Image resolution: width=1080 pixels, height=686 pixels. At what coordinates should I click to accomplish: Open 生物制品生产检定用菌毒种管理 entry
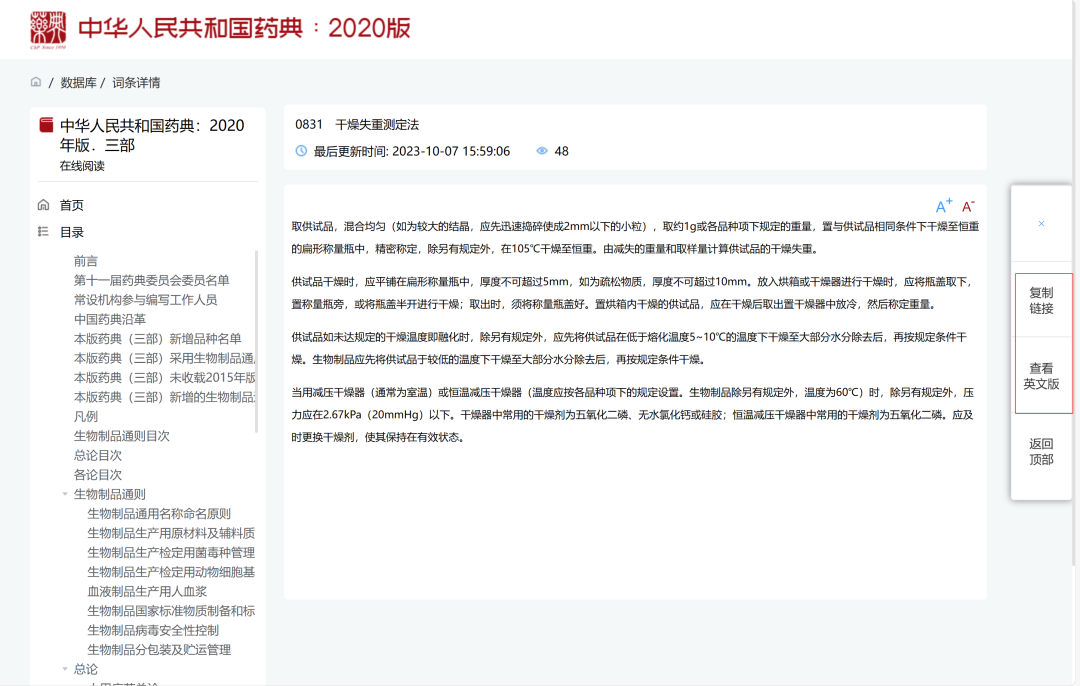[172, 552]
